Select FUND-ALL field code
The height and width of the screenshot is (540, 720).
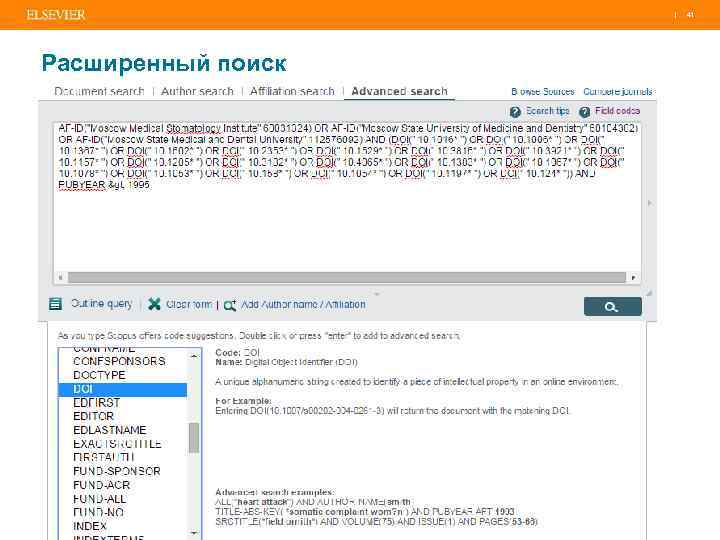[100, 499]
